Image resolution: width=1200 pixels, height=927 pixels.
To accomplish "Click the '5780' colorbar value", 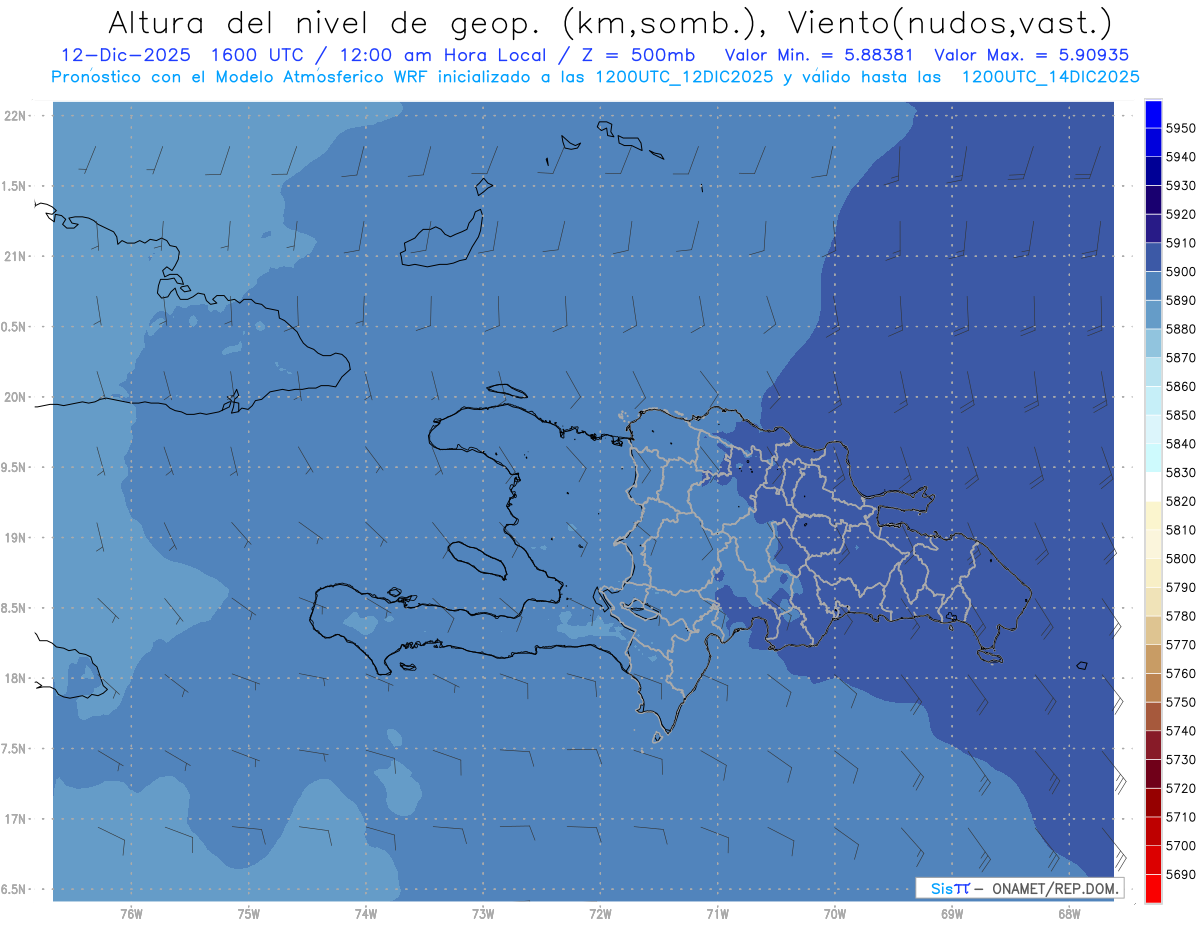I will (1181, 616).
